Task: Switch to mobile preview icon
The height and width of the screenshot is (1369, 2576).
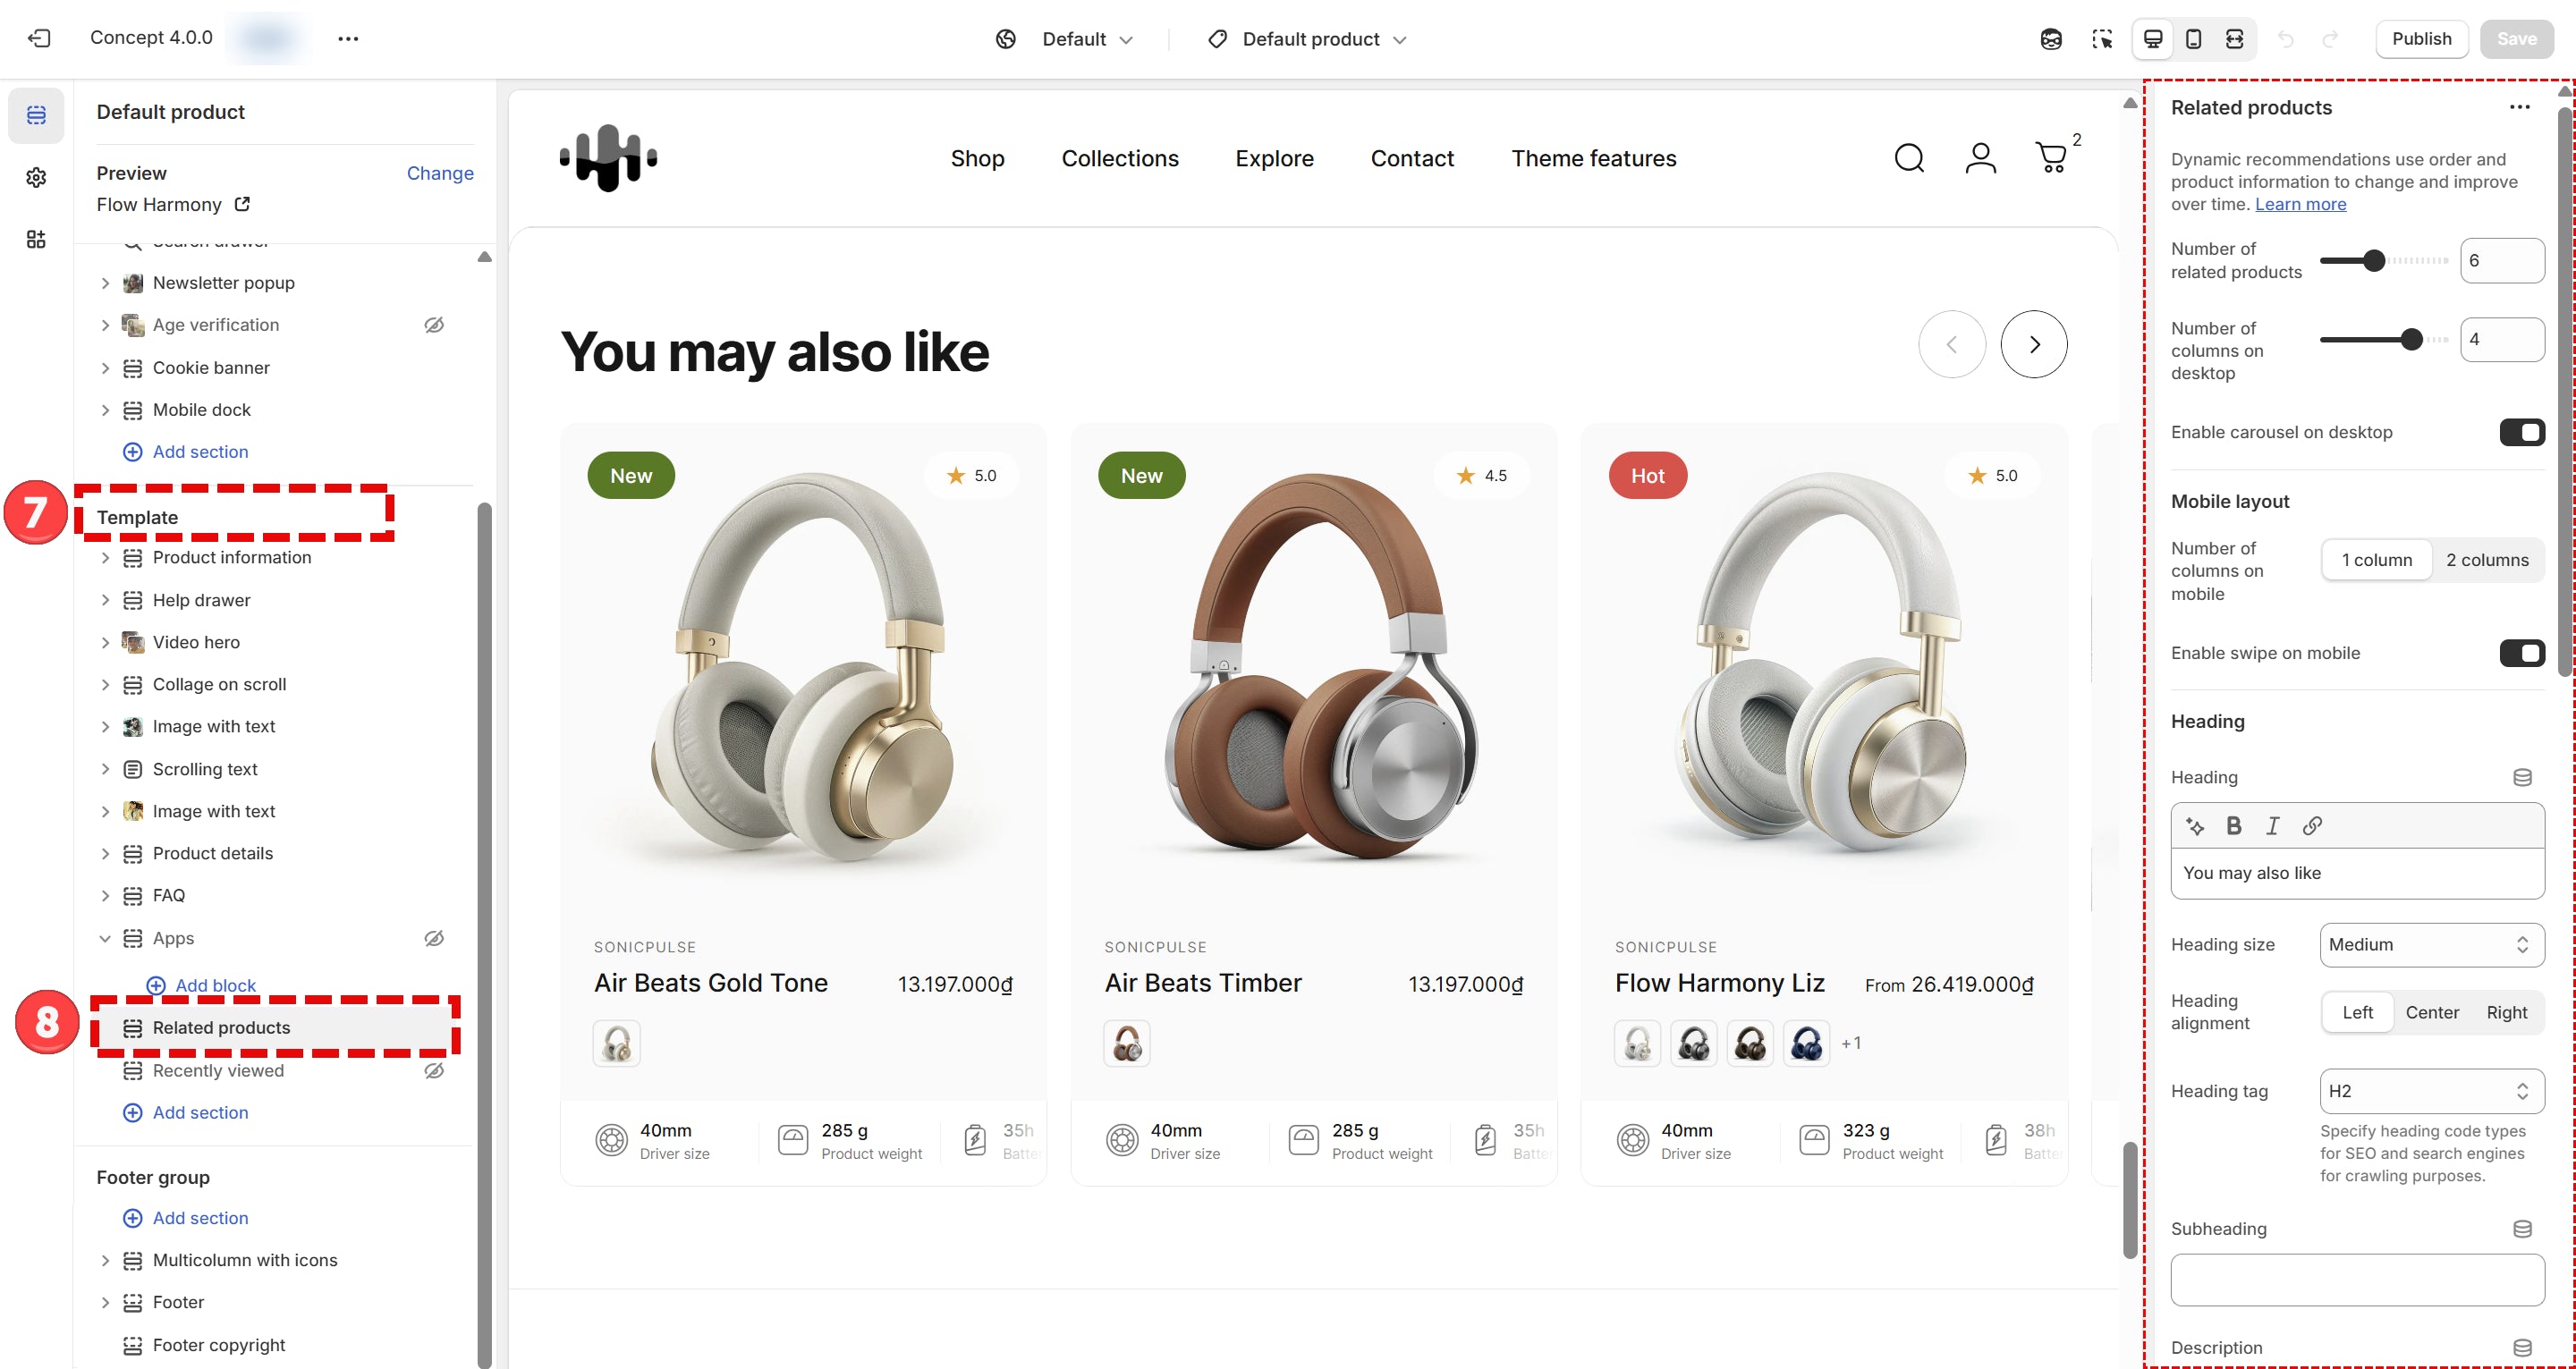Action: [x=2193, y=39]
